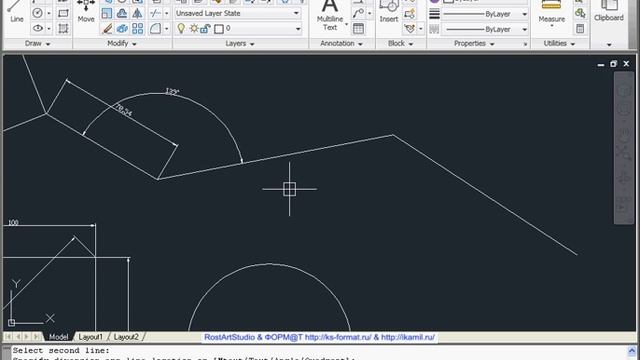Viewport: 640px width, 360px height.
Task: Click the Create Block icon
Action: click(409, 13)
